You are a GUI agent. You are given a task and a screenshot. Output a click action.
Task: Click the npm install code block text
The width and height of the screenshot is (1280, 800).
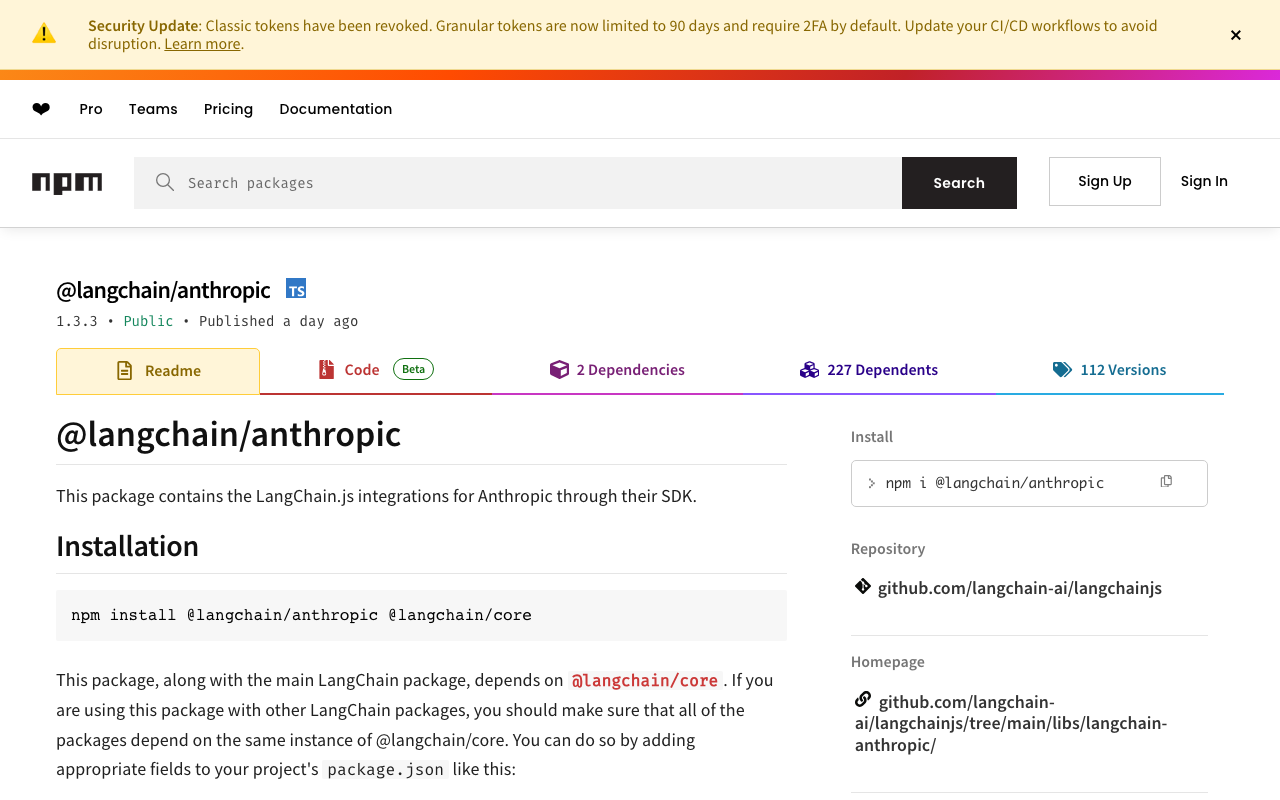[301, 615]
